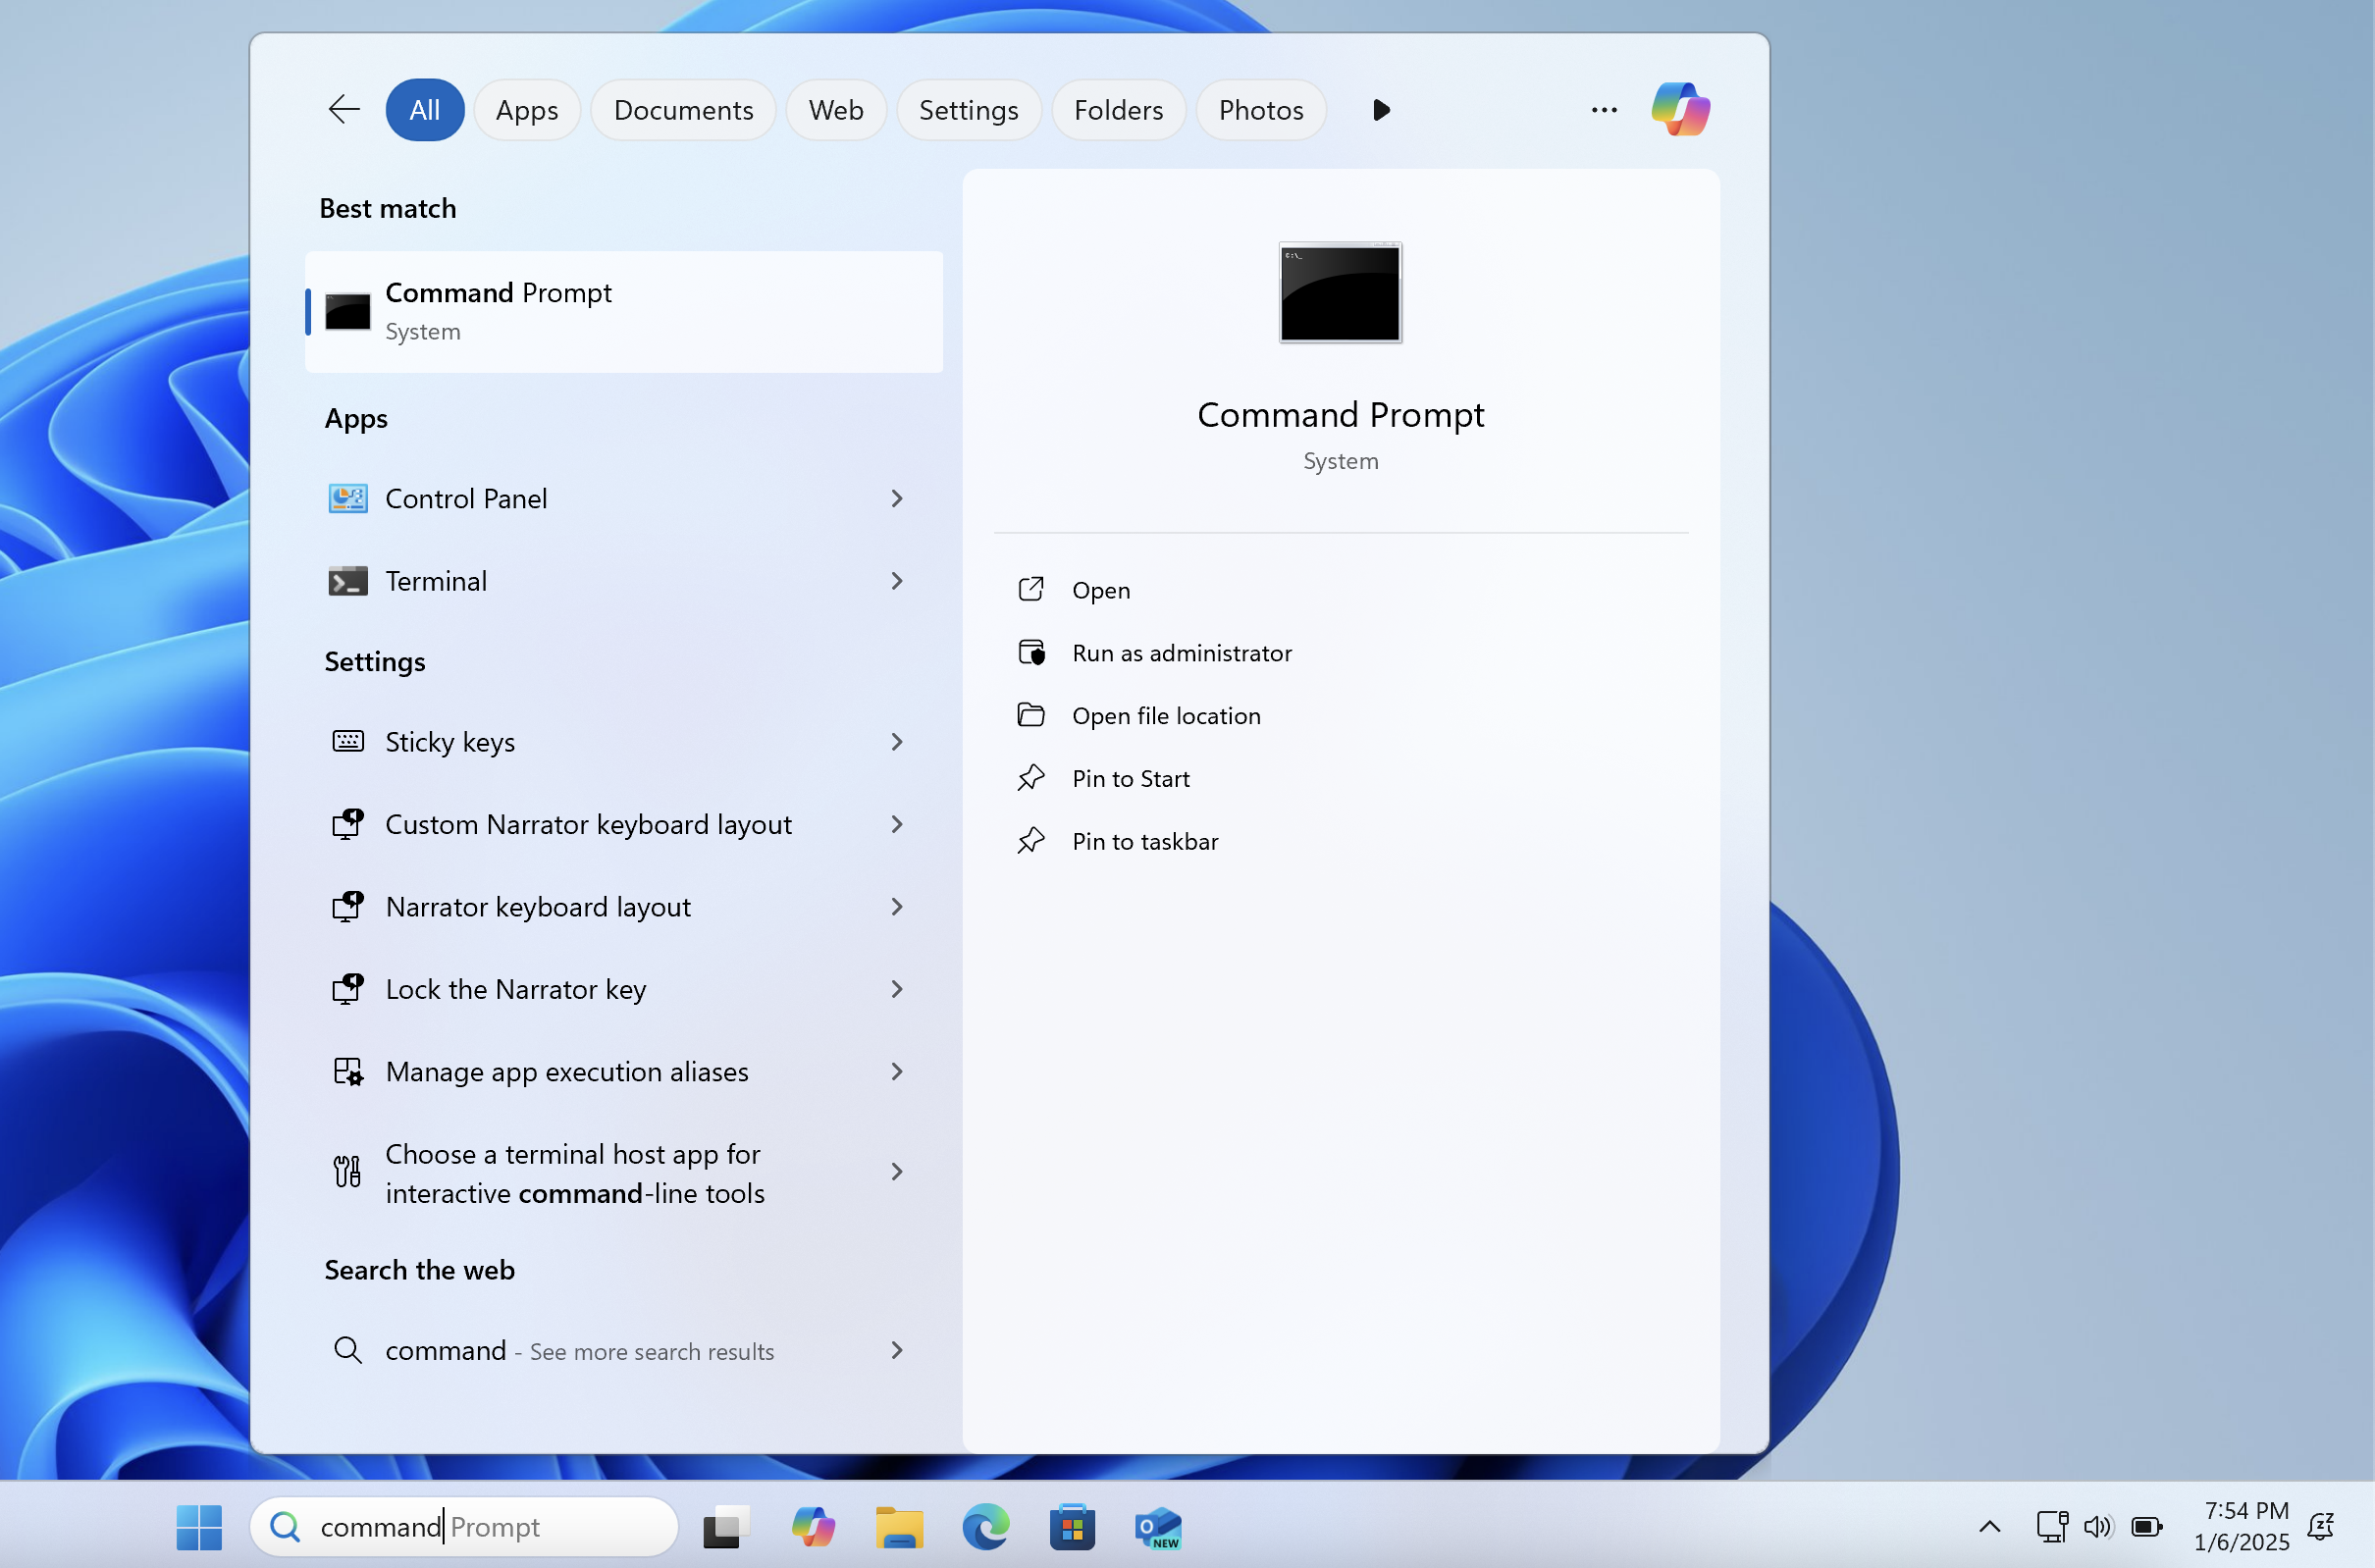2375x1568 pixels.
Task: Click the Windows Start button
Action: click(199, 1527)
